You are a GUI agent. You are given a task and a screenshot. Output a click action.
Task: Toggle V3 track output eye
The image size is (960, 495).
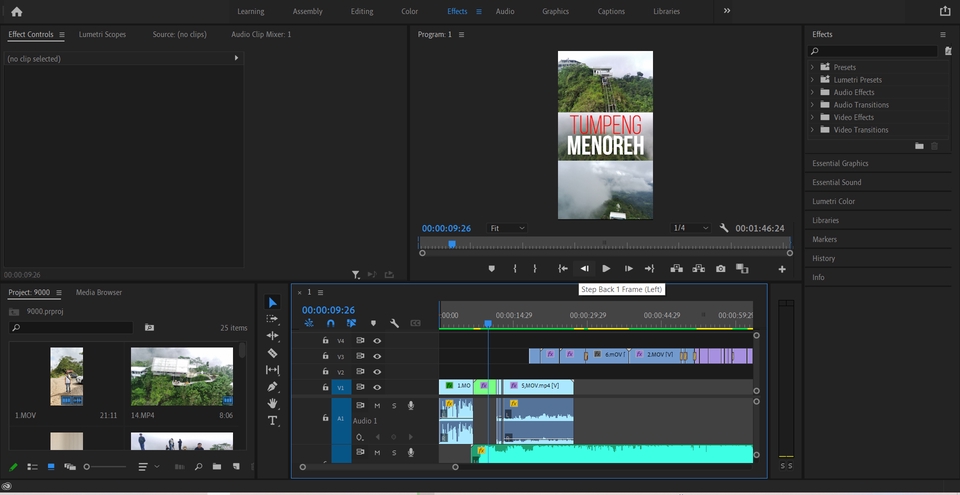[377, 356]
